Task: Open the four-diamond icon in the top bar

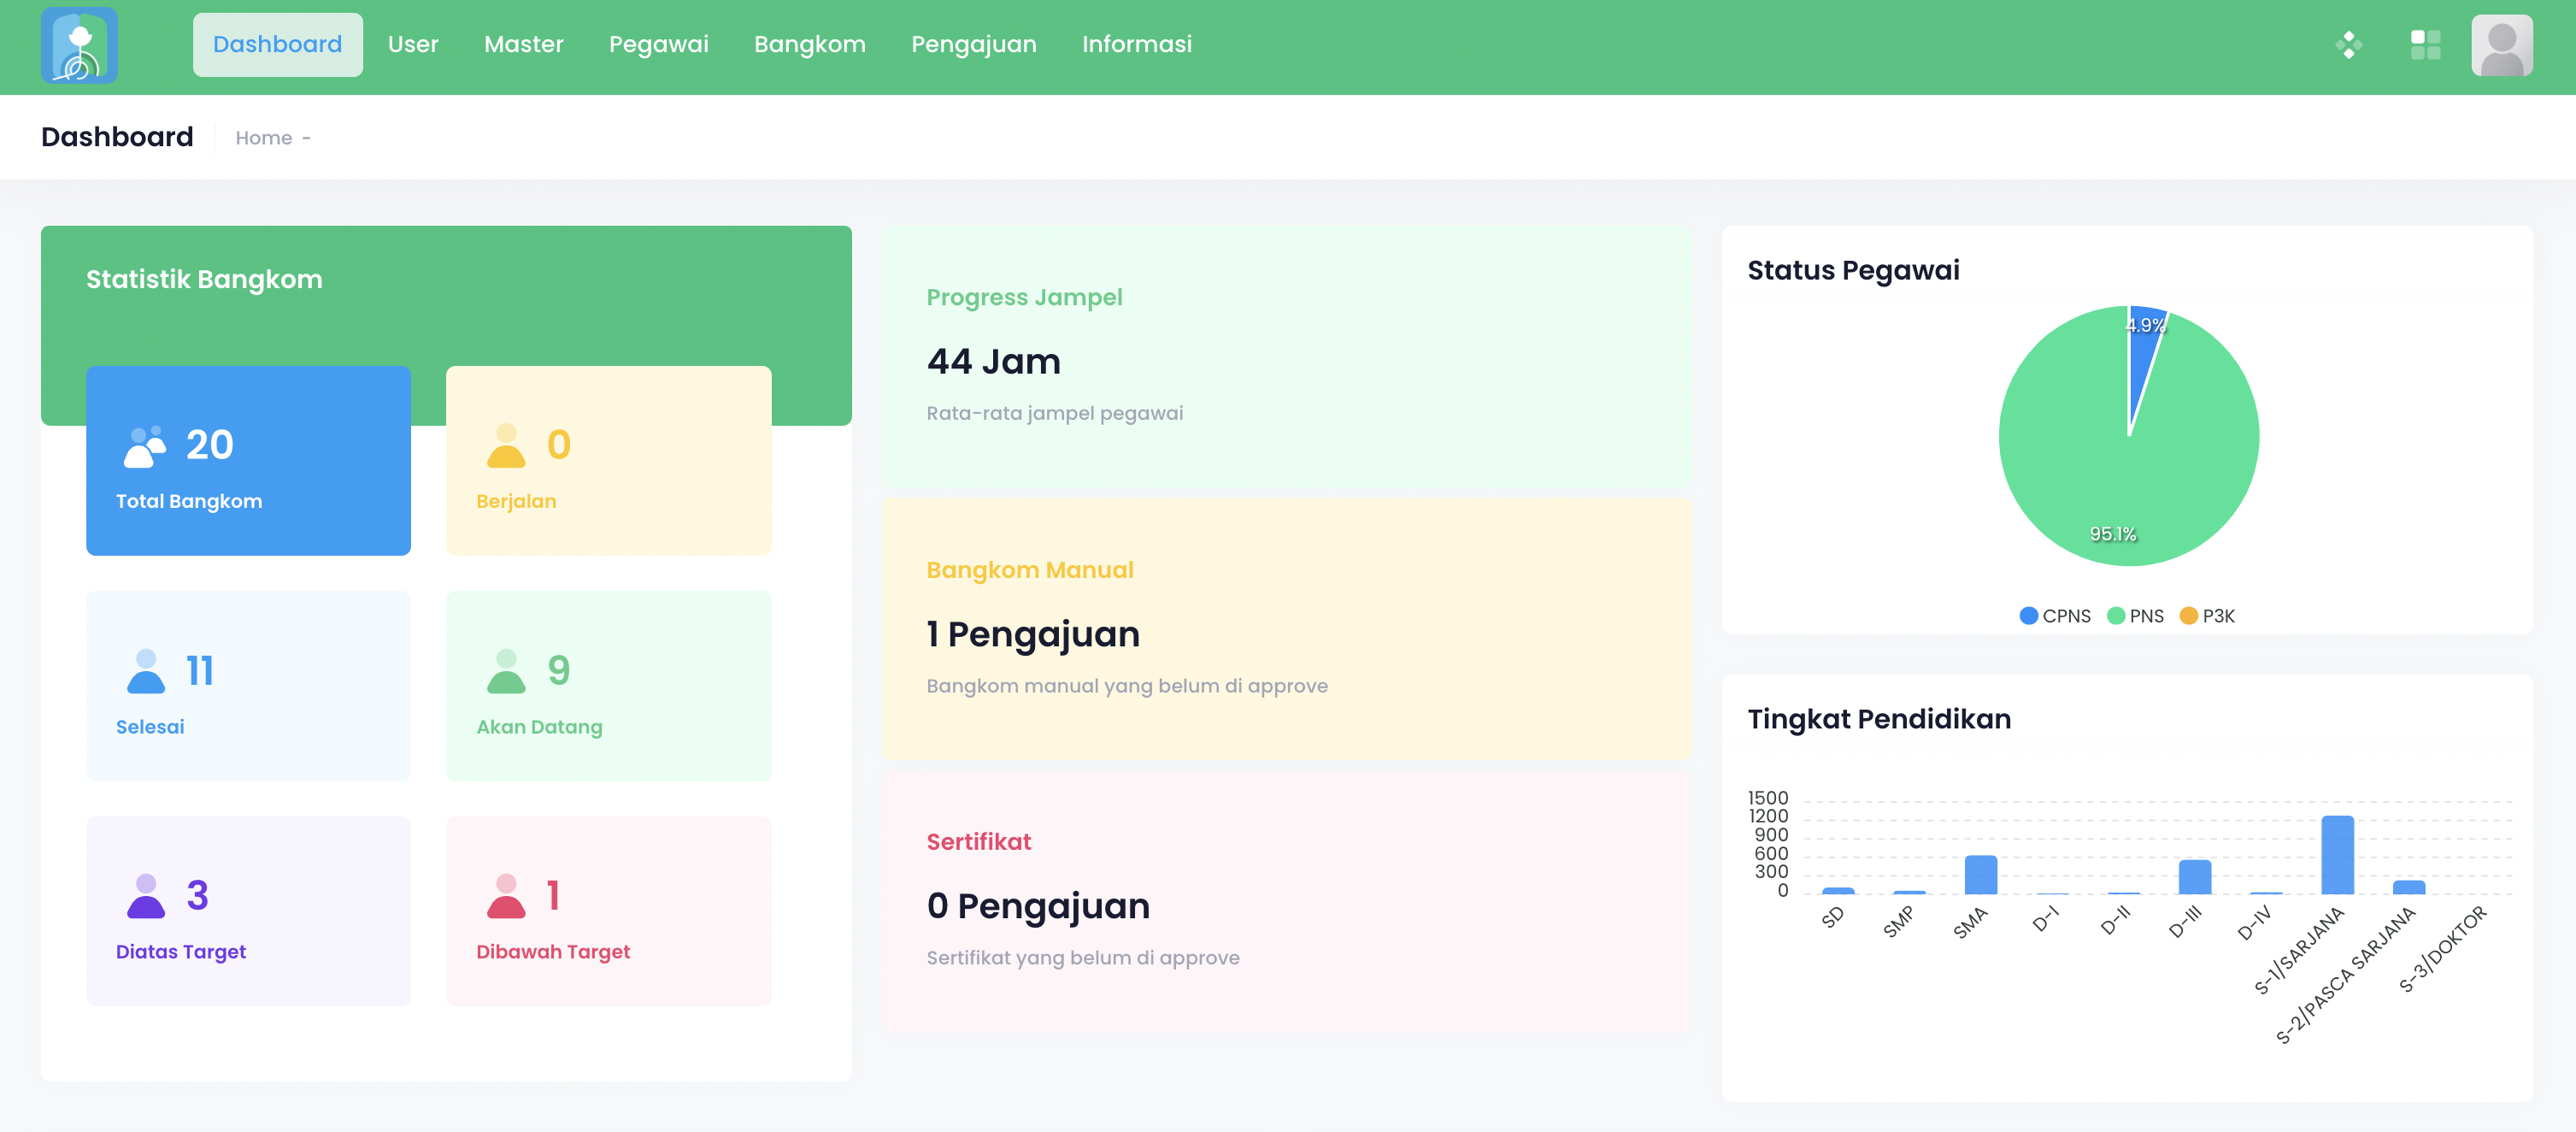Action: tap(2348, 45)
